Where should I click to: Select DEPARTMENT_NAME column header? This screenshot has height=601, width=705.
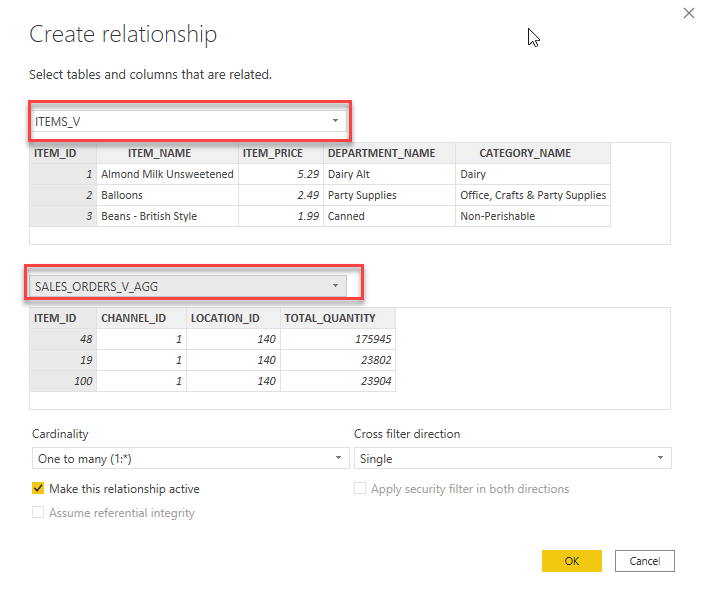[x=381, y=153]
